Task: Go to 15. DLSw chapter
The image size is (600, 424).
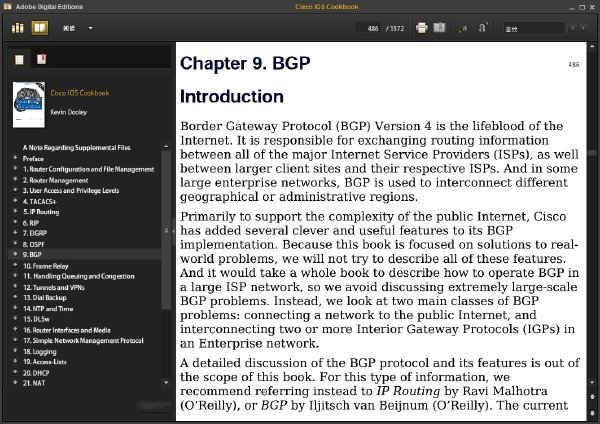Action: click(36, 319)
